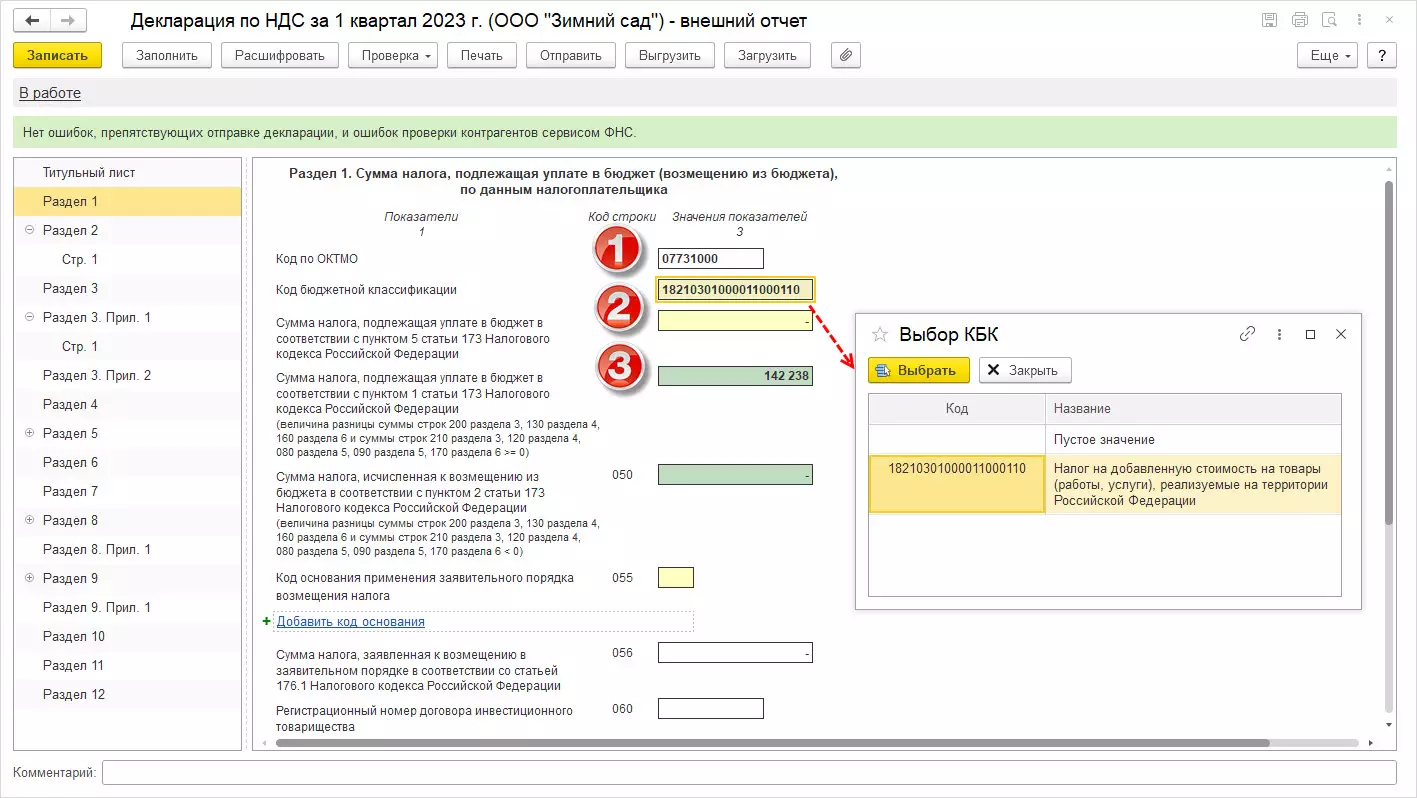The image size is (1417, 798).
Task: Collapse the Раздел 3. Прил. 1 node
Action: (x=29, y=317)
